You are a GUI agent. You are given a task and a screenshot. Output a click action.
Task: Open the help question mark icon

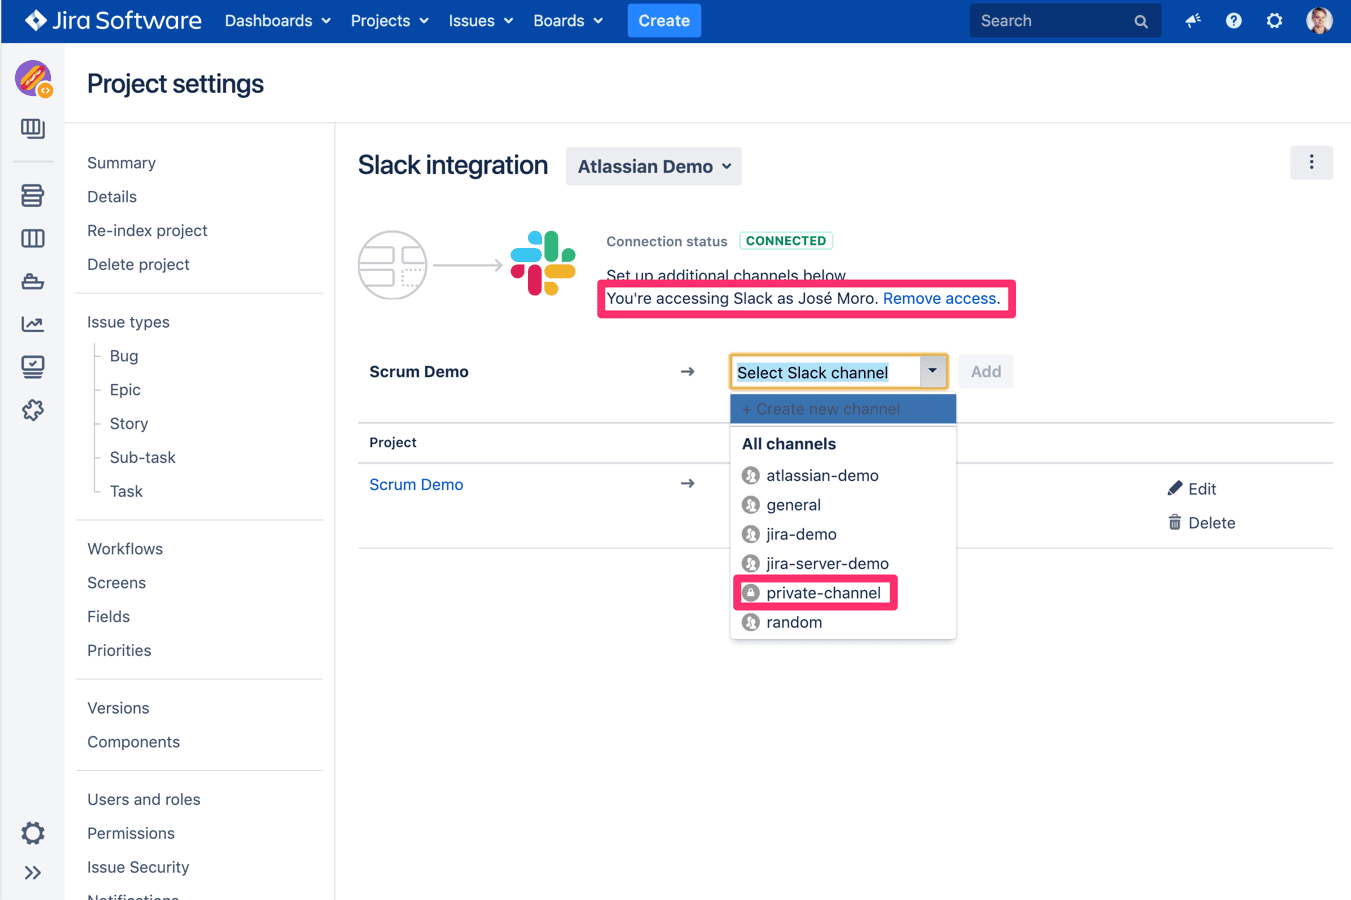(x=1234, y=20)
